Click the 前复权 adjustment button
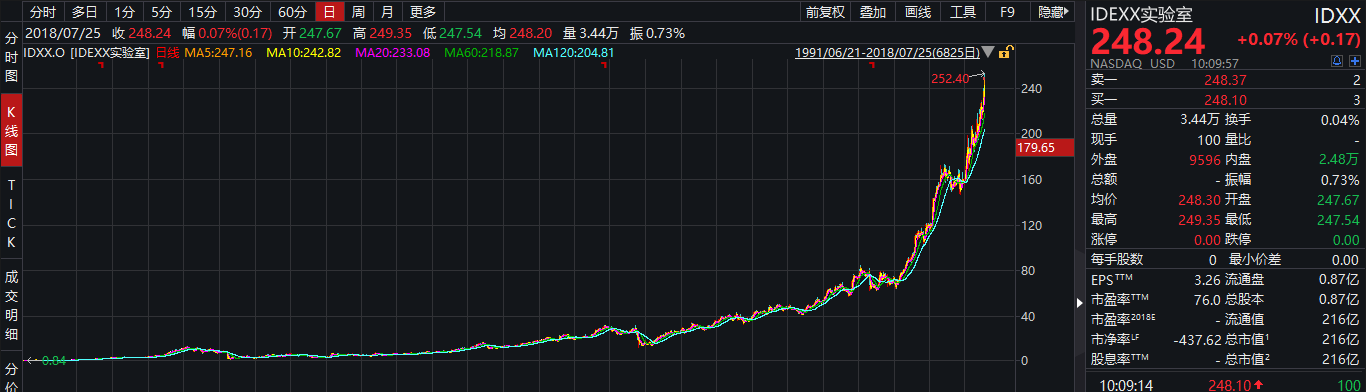 click(825, 12)
